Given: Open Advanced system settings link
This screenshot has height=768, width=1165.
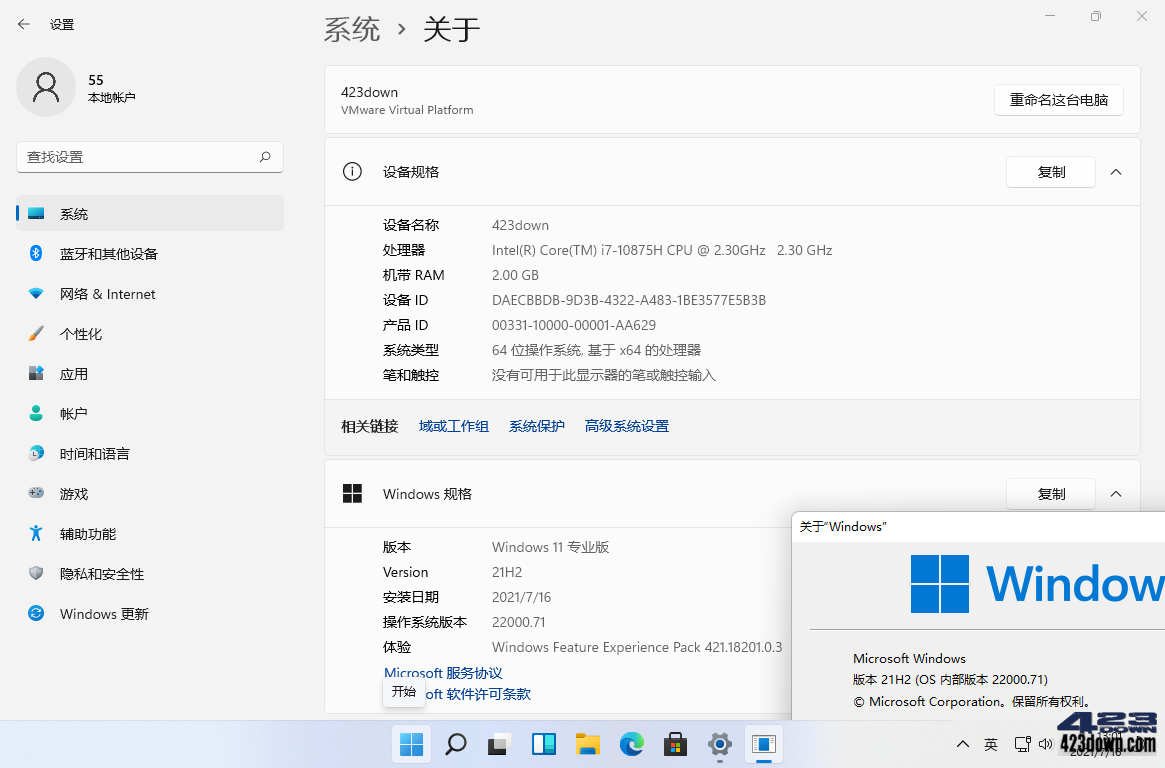Looking at the screenshot, I should (626, 426).
